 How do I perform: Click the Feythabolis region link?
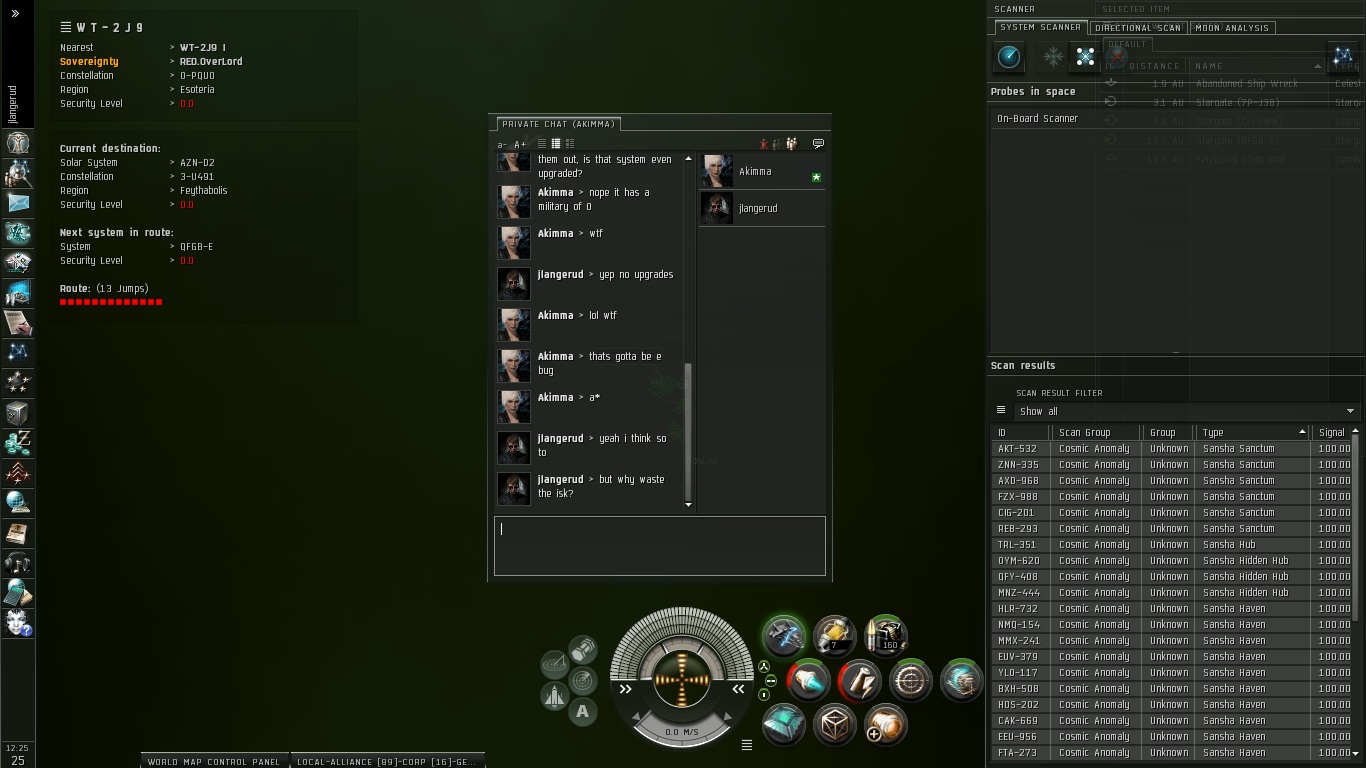point(204,190)
